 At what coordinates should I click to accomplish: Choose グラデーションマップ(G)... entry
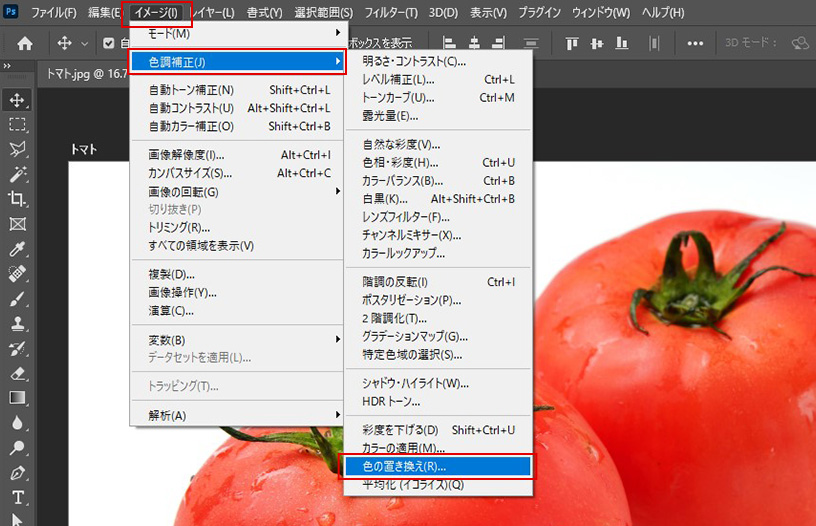pyautogui.click(x=438, y=337)
